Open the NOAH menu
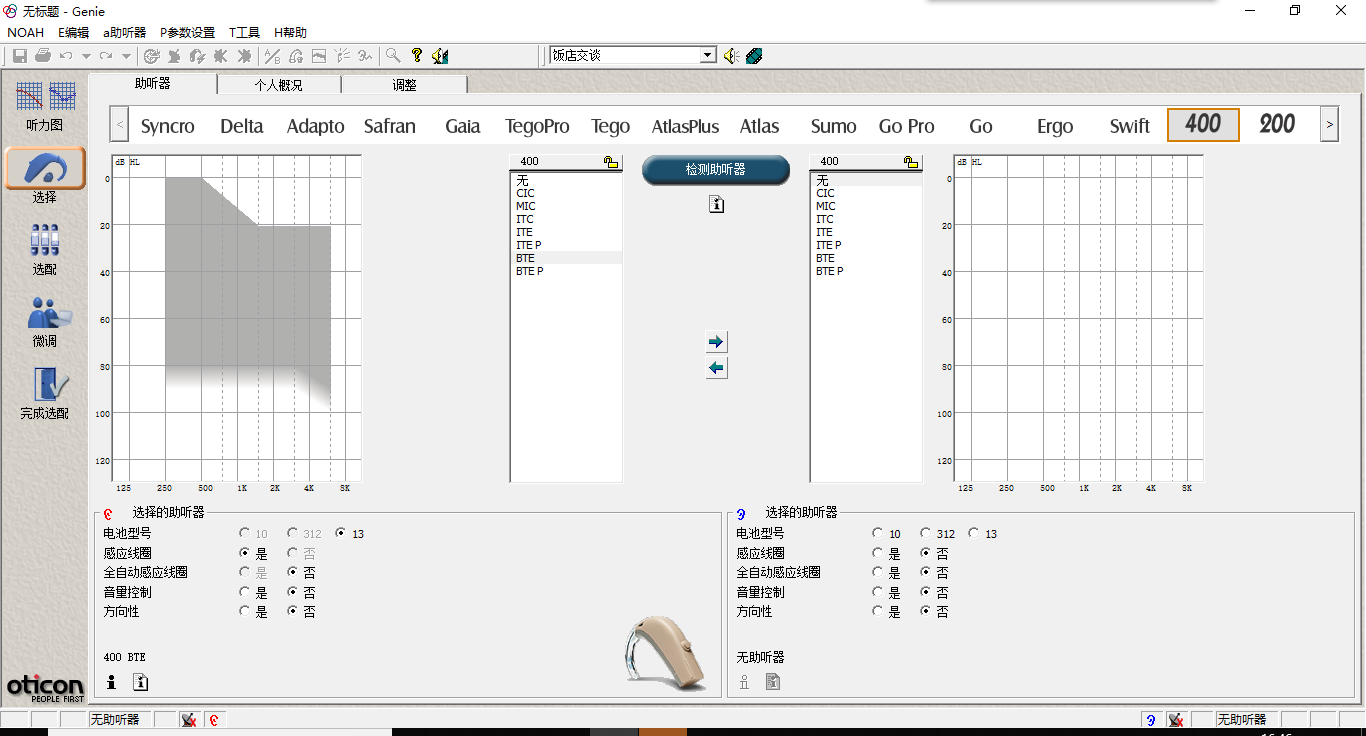The width and height of the screenshot is (1366, 736). coord(26,33)
